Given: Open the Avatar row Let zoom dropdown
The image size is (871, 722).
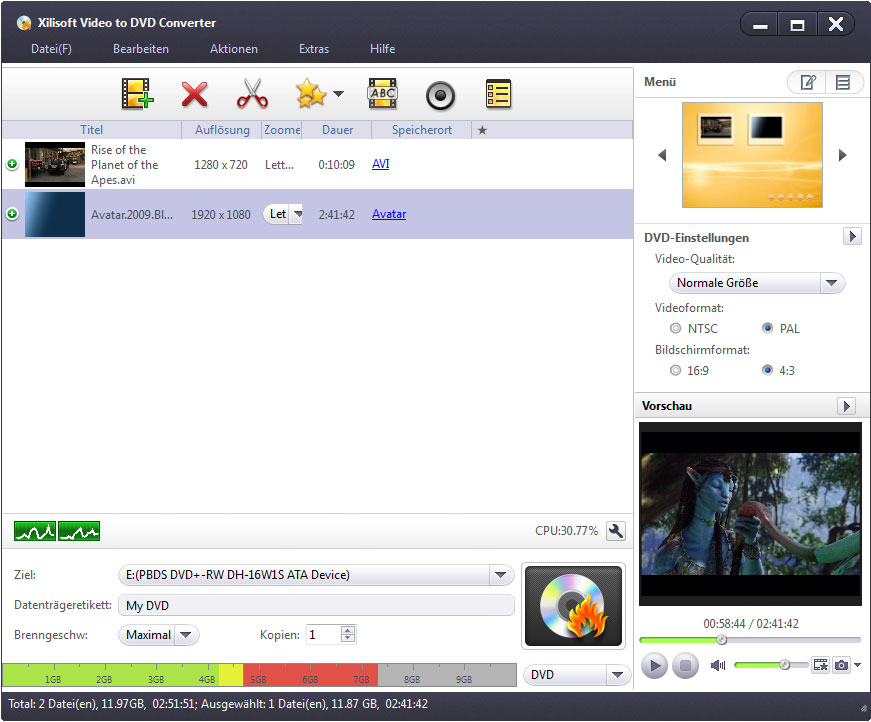Looking at the screenshot, I should [x=283, y=214].
